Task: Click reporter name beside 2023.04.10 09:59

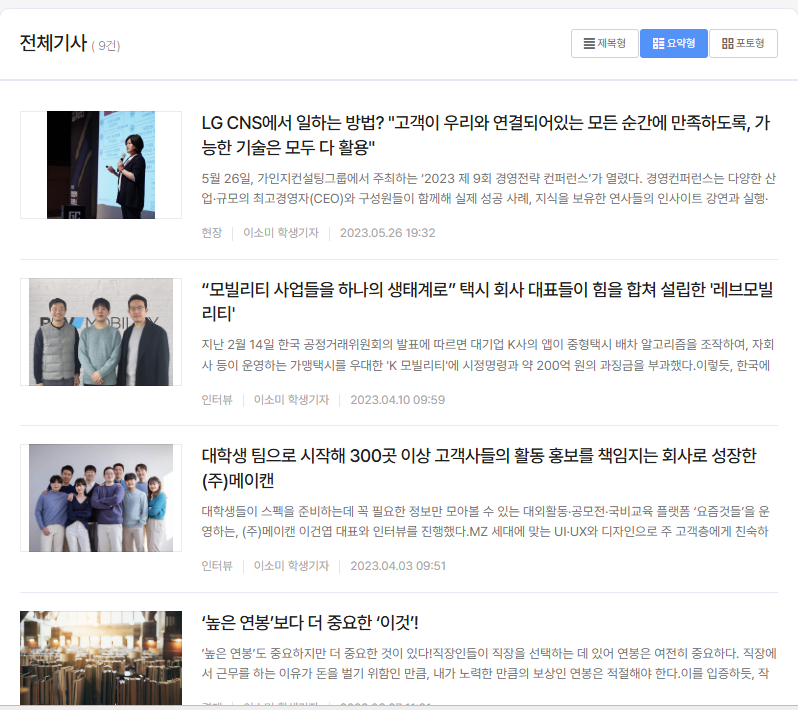Action: [x=292, y=400]
